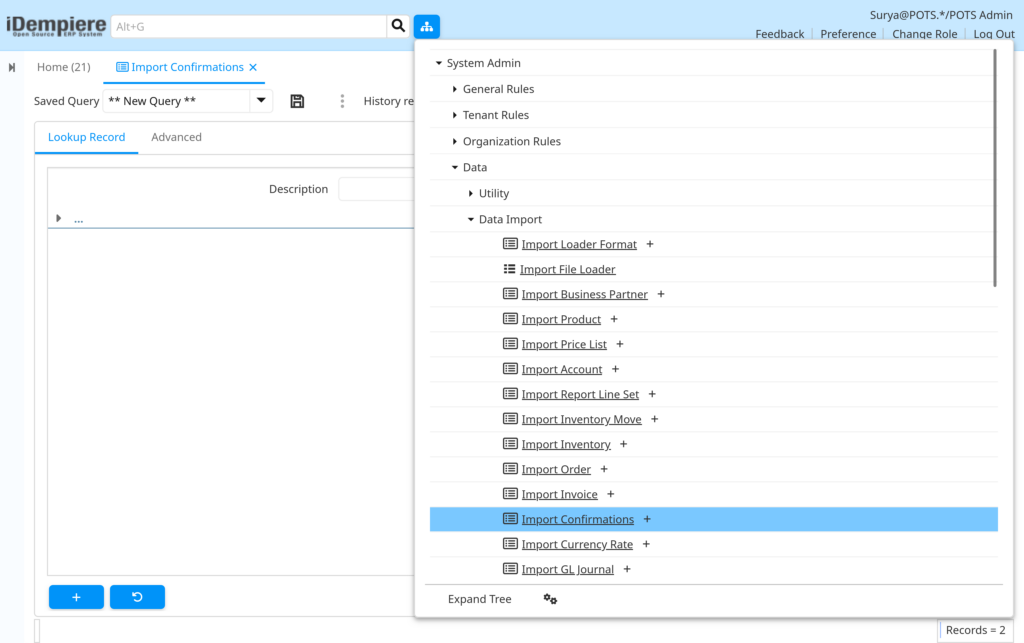Open the Import GL Journal link
1024x643 pixels.
click(x=568, y=569)
